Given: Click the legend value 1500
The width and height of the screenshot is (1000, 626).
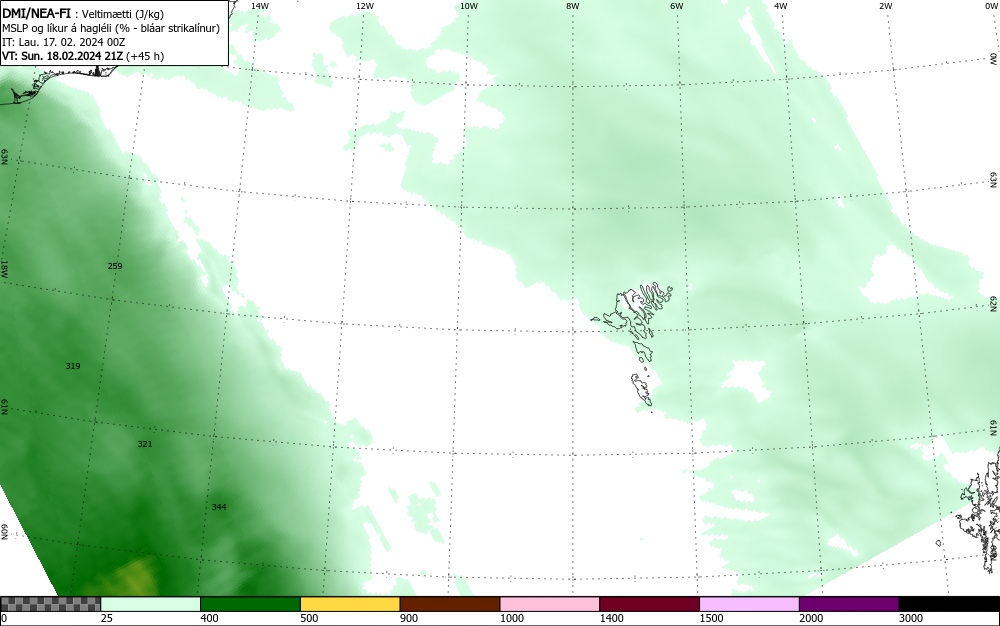Looking at the screenshot, I should pos(711,618).
